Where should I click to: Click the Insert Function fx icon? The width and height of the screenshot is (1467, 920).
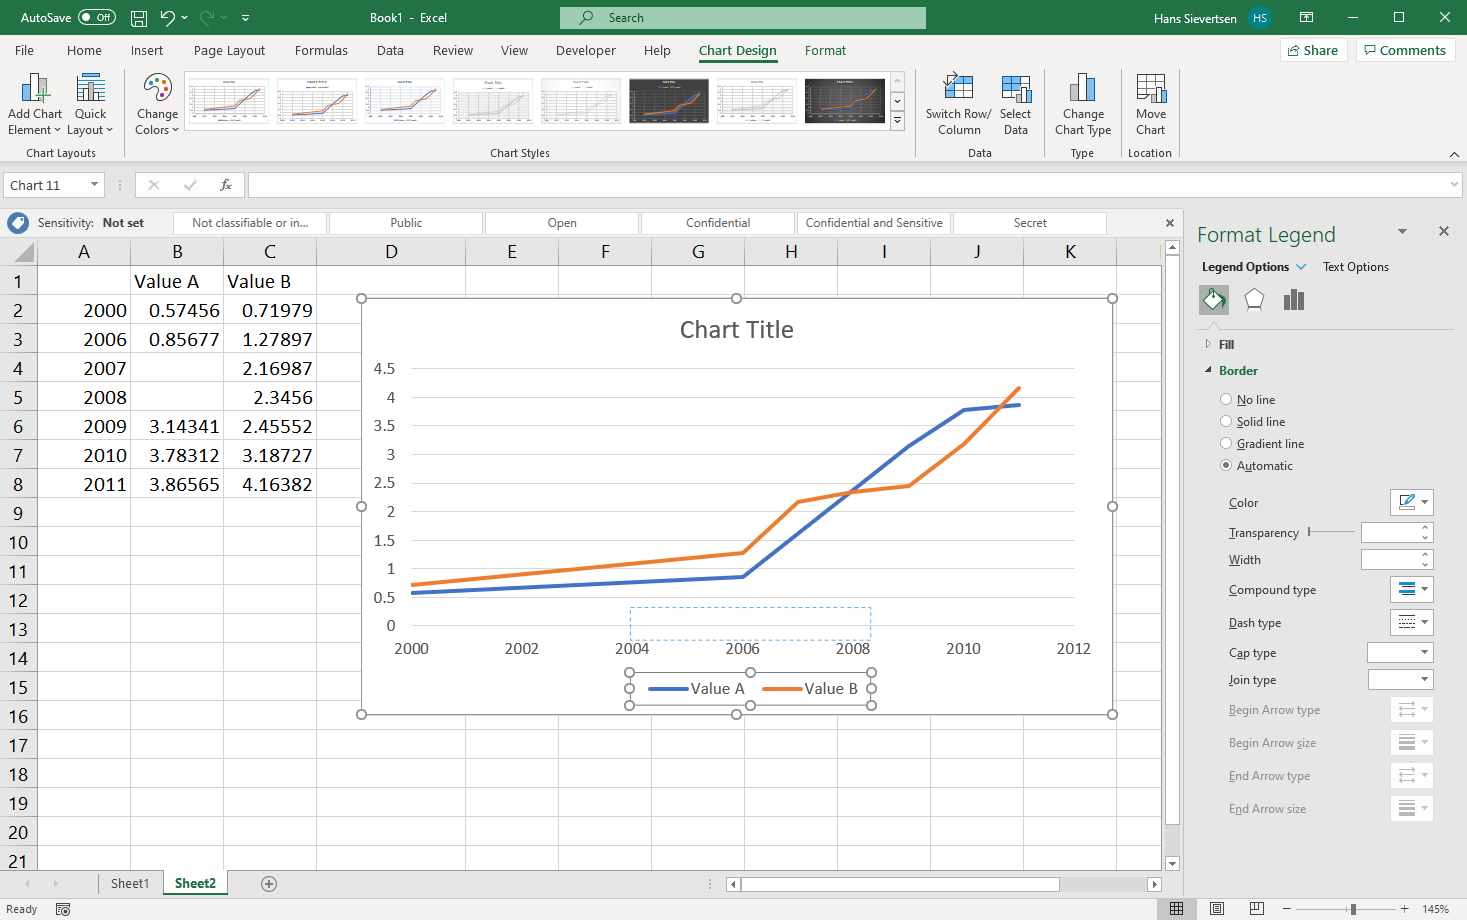coord(226,185)
